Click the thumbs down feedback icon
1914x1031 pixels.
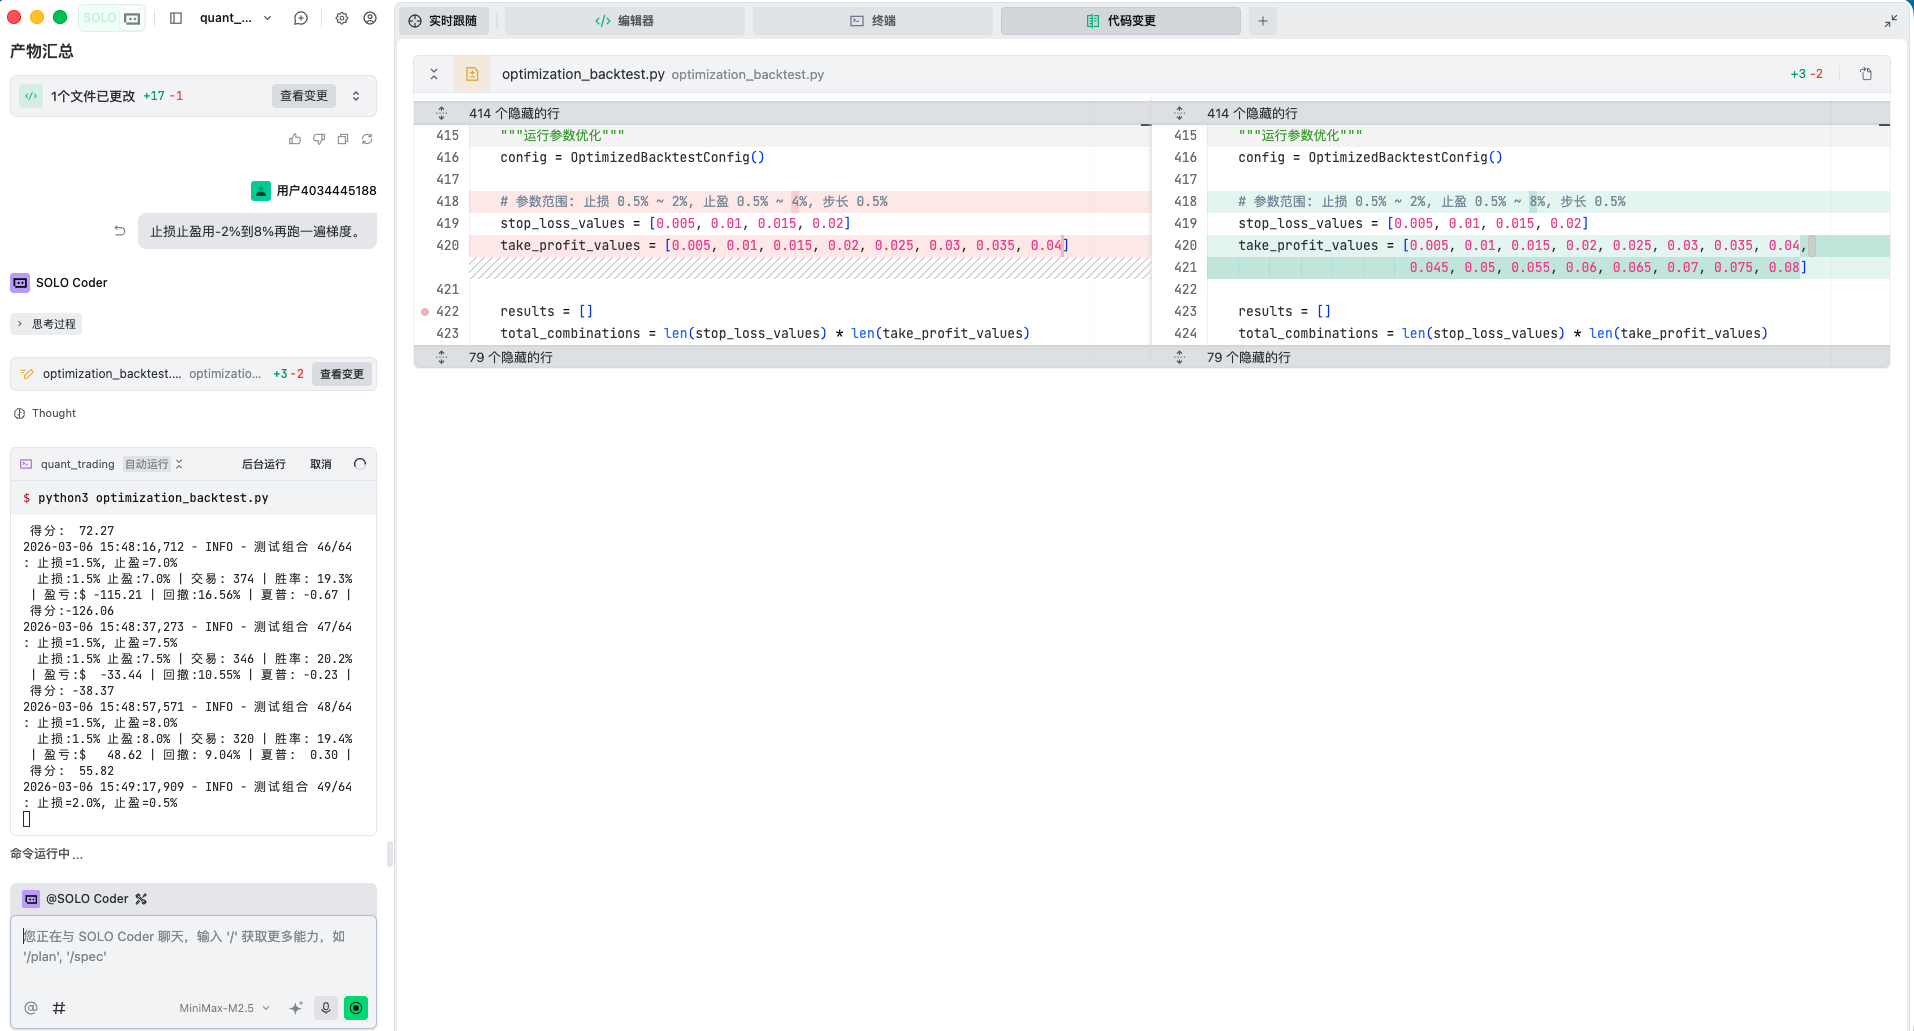pyautogui.click(x=319, y=139)
